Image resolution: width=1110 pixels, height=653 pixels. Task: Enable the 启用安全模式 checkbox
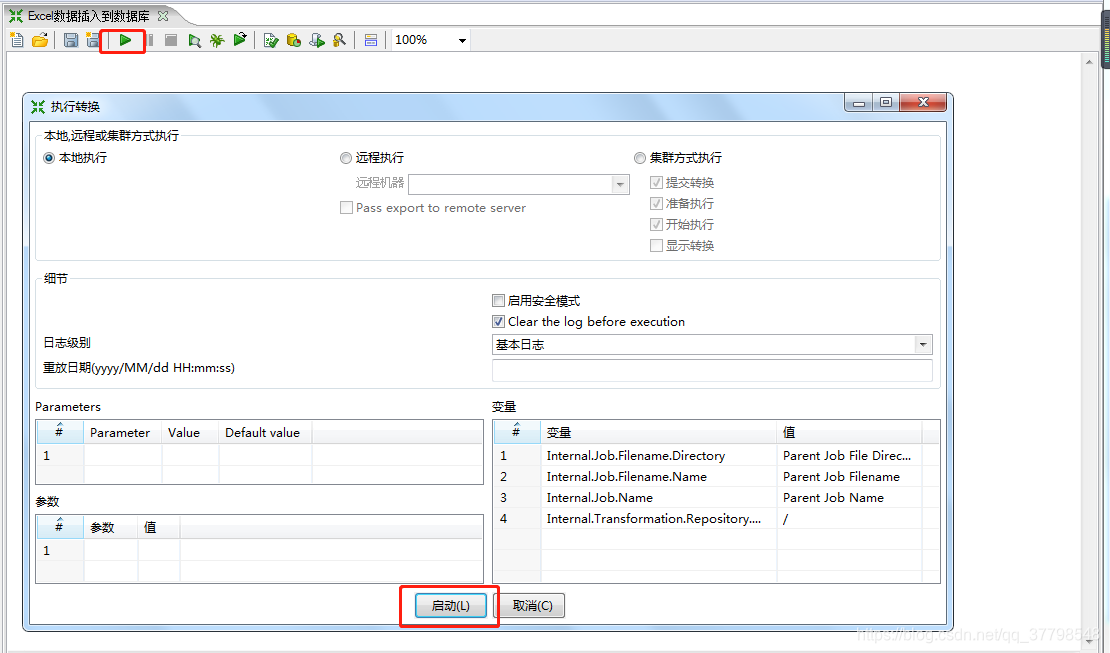click(498, 301)
